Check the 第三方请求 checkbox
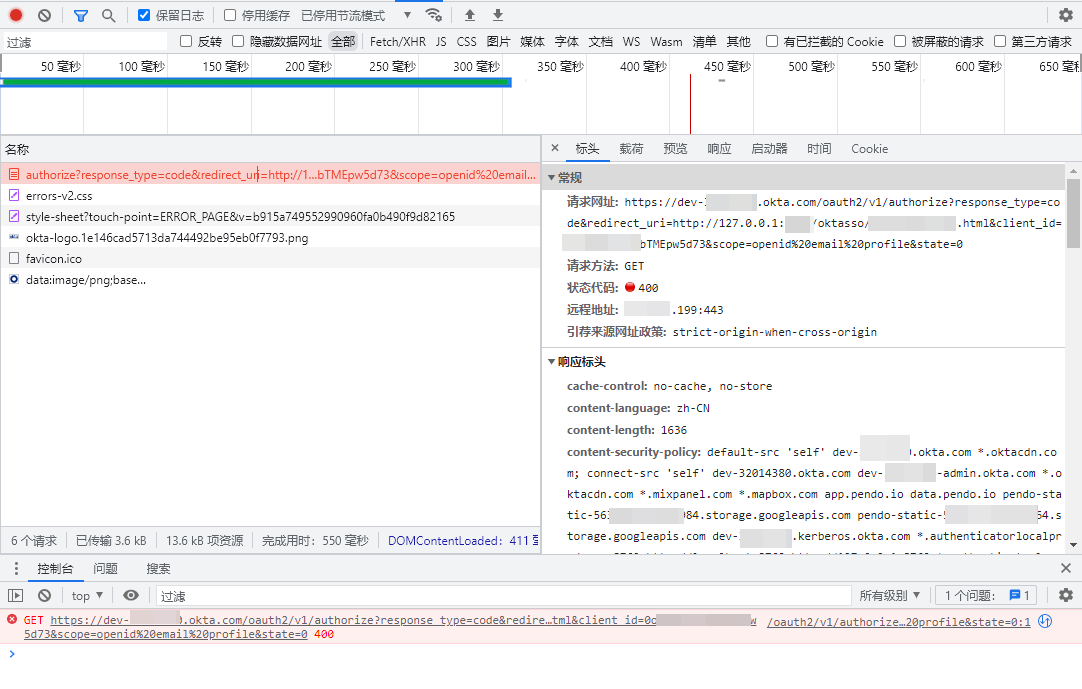Image resolution: width=1082 pixels, height=689 pixels. pyautogui.click(x=1000, y=41)
